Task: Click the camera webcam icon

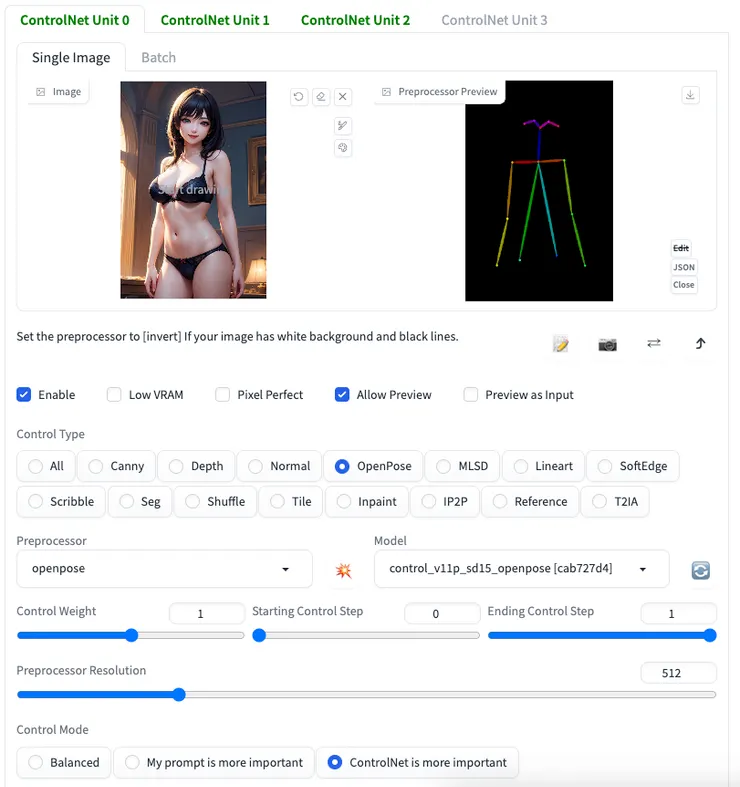Action: pos(607,344)
